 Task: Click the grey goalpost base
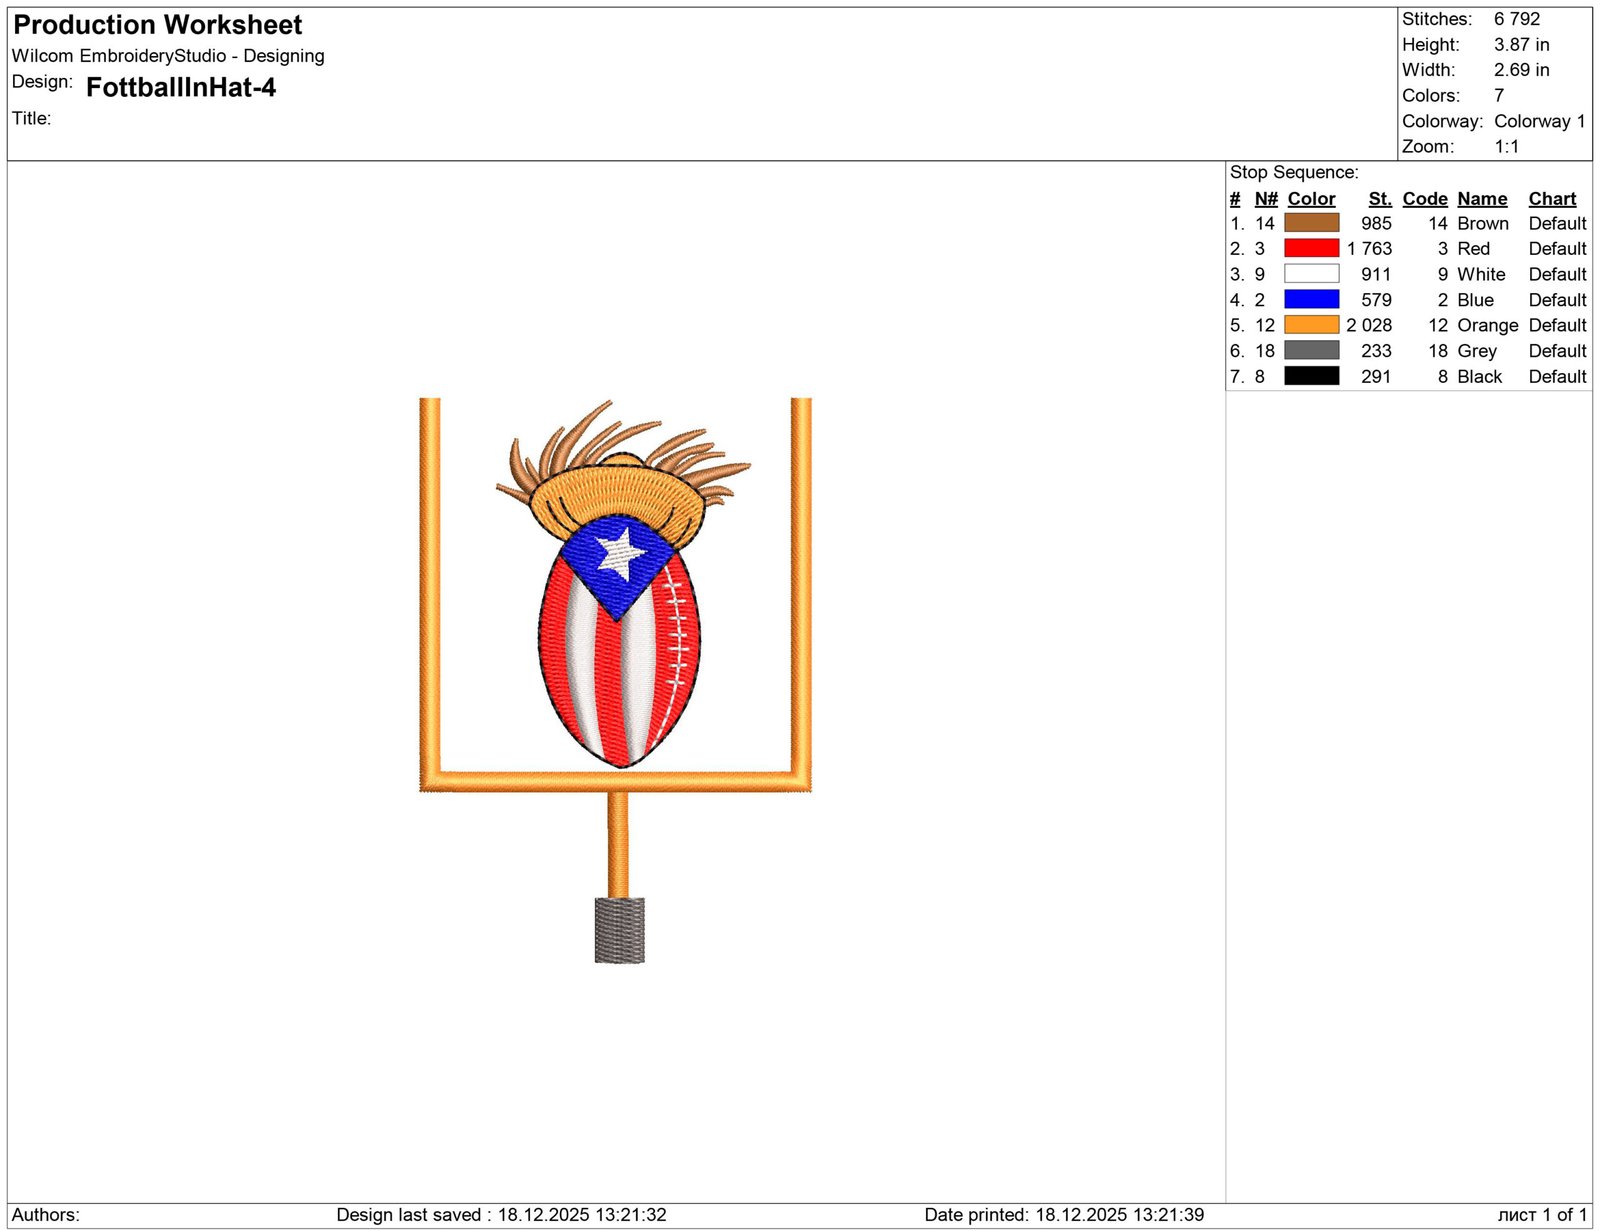point(619,930)
